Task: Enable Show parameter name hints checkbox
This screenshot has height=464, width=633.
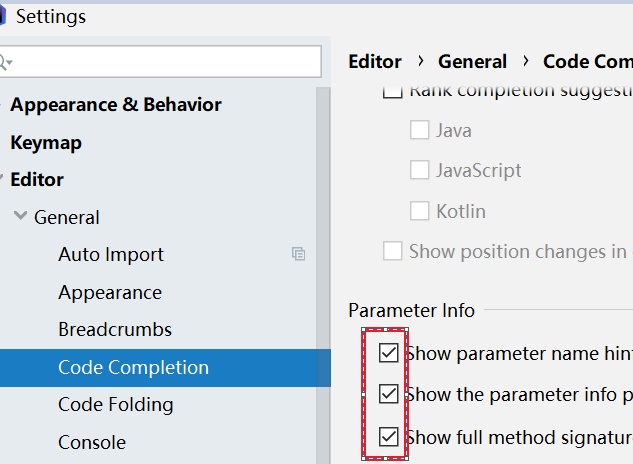Action: tap(389, 353)
